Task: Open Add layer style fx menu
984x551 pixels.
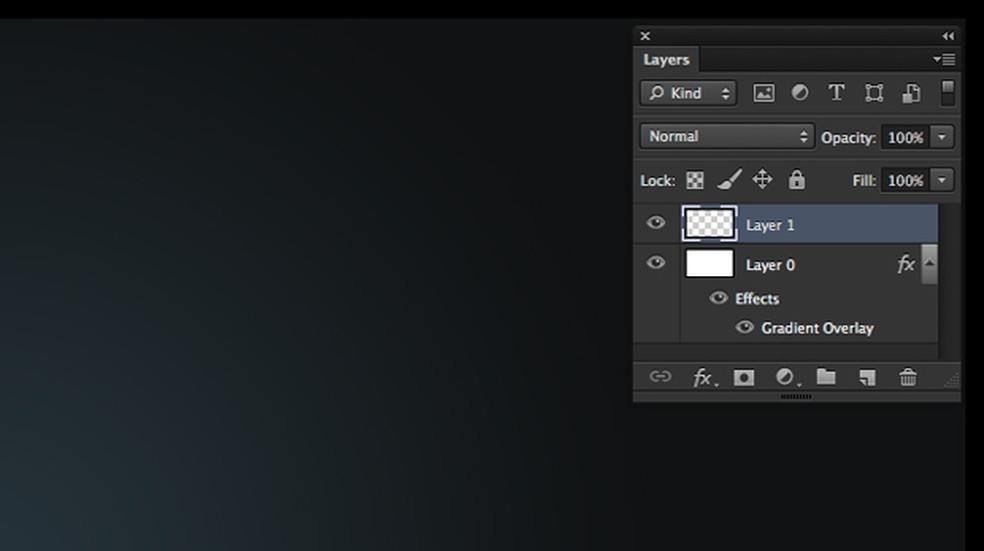Action: (x=703, y=377)
